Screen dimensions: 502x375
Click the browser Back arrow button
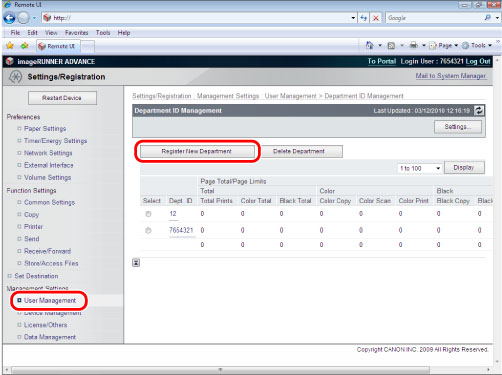pyautogui.click(x=9, y=18)
